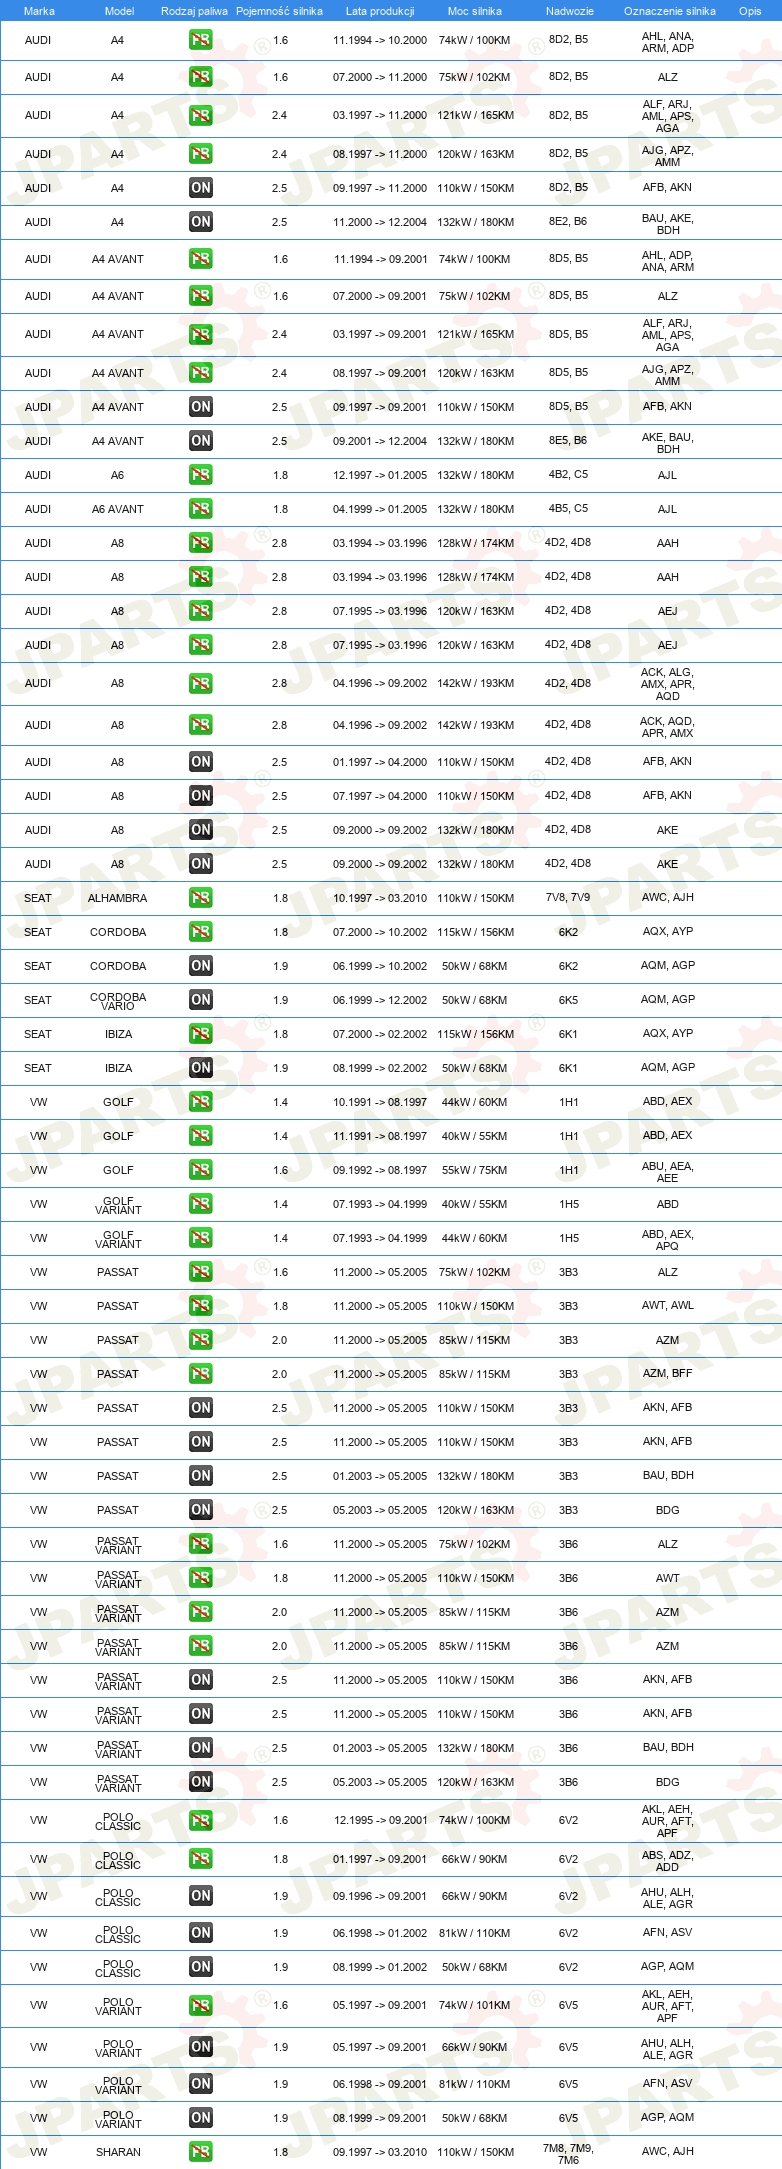Screen dimensions: 782x2169
Task: Click PB icon for Seat Cordoba 1.8
Action: coord(201,932)
